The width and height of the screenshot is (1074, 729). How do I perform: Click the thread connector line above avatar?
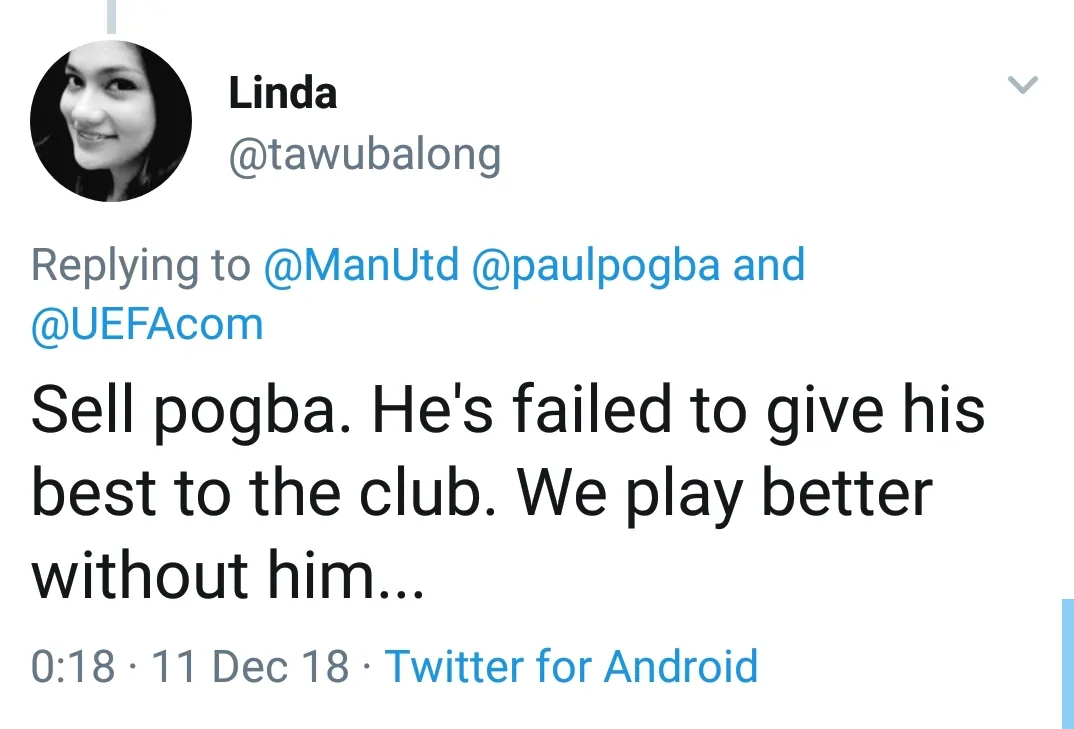(111, 15)
